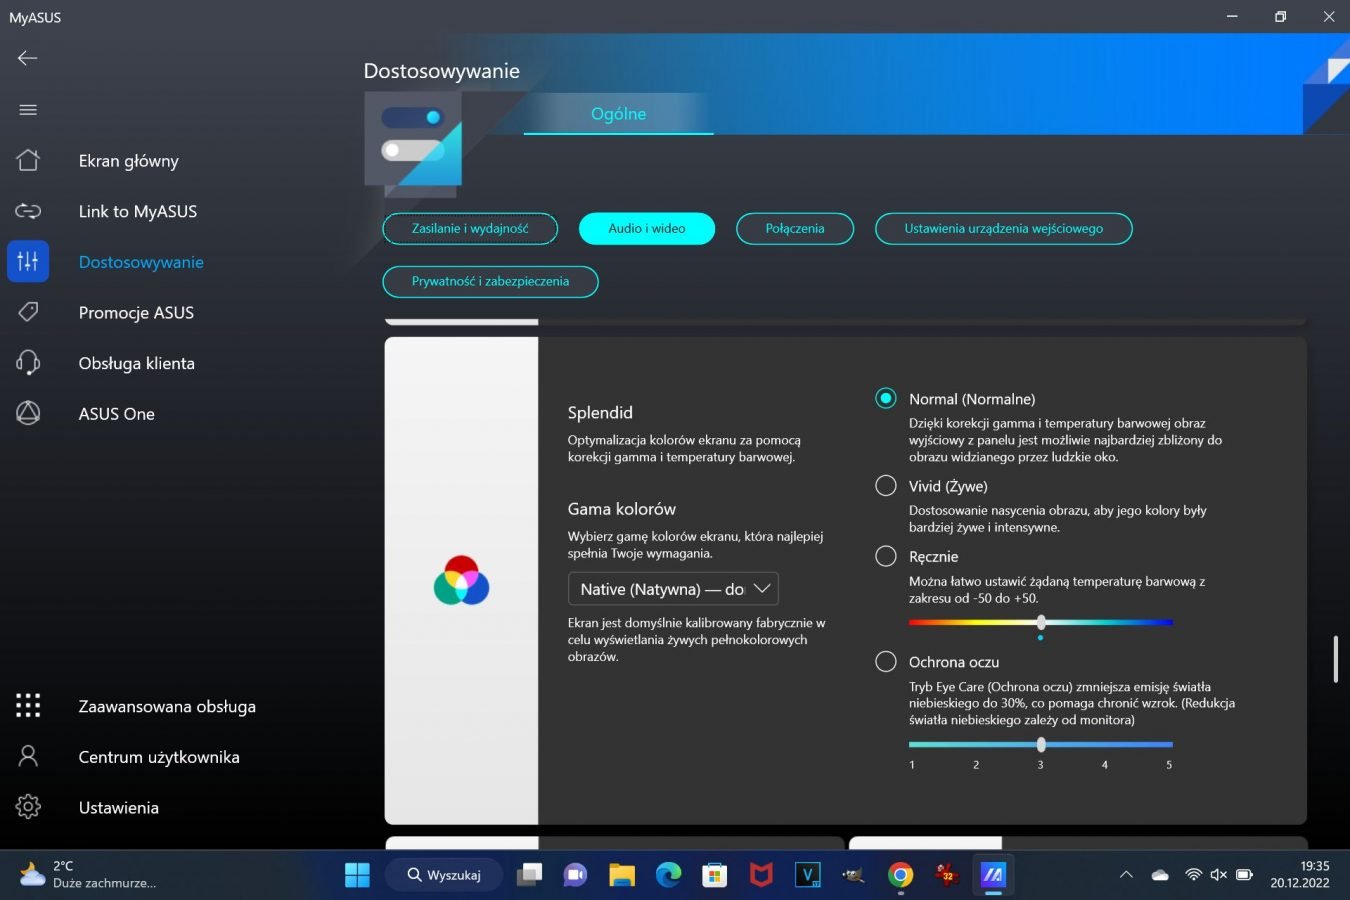The image size is (1350, 900).
Task: Click Ustawienia urządzenia wejściowego button
Action: (x=1004, y=228)
